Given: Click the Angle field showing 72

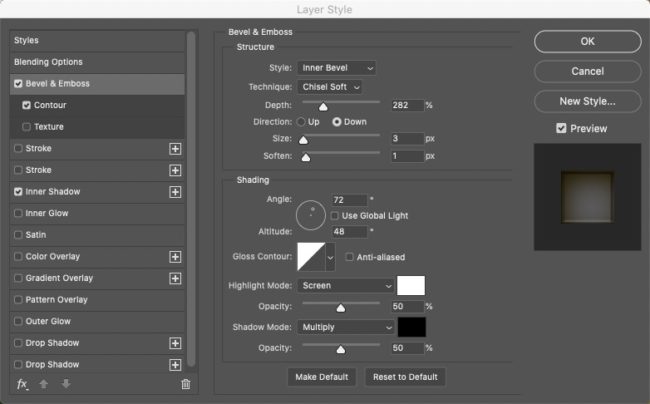Looking at the screenshot, I should (349, 200).
